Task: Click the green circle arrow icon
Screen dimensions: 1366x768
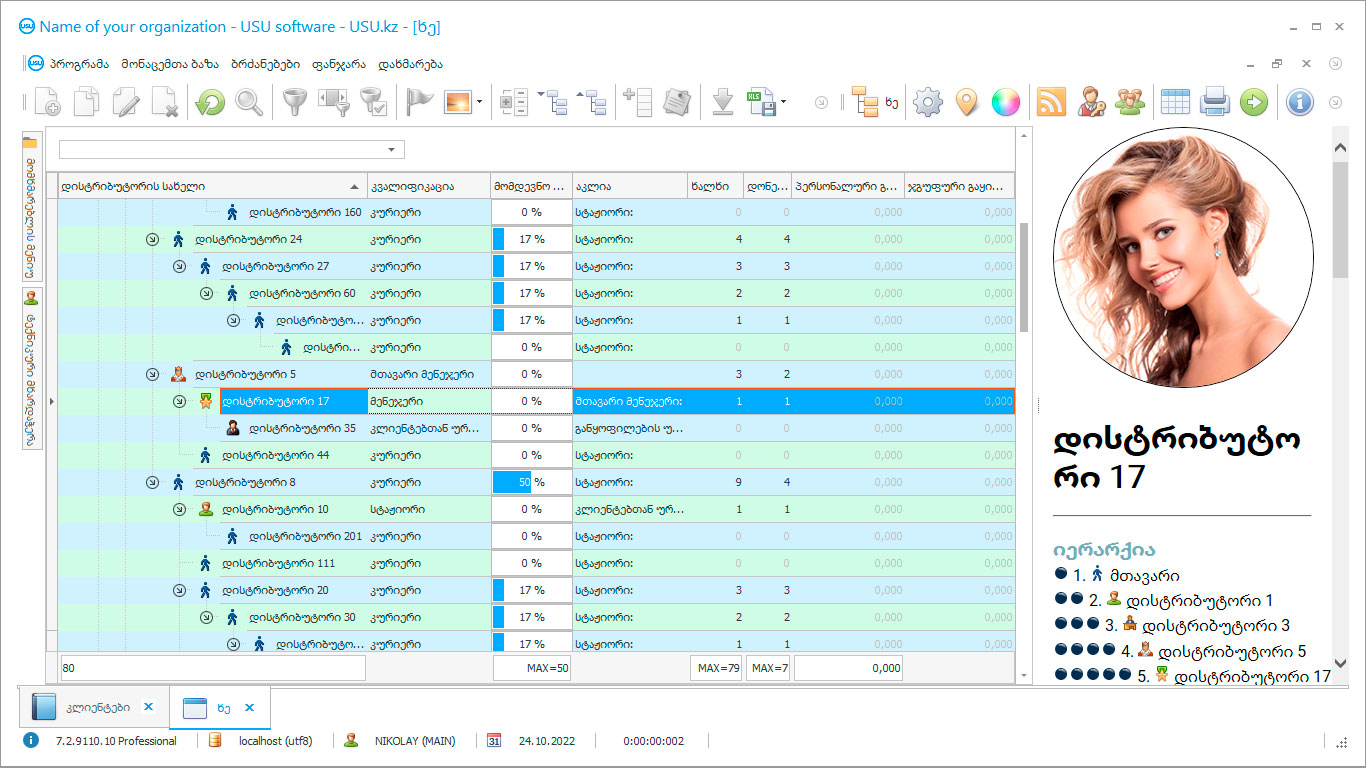Action: pos(1253,102)
